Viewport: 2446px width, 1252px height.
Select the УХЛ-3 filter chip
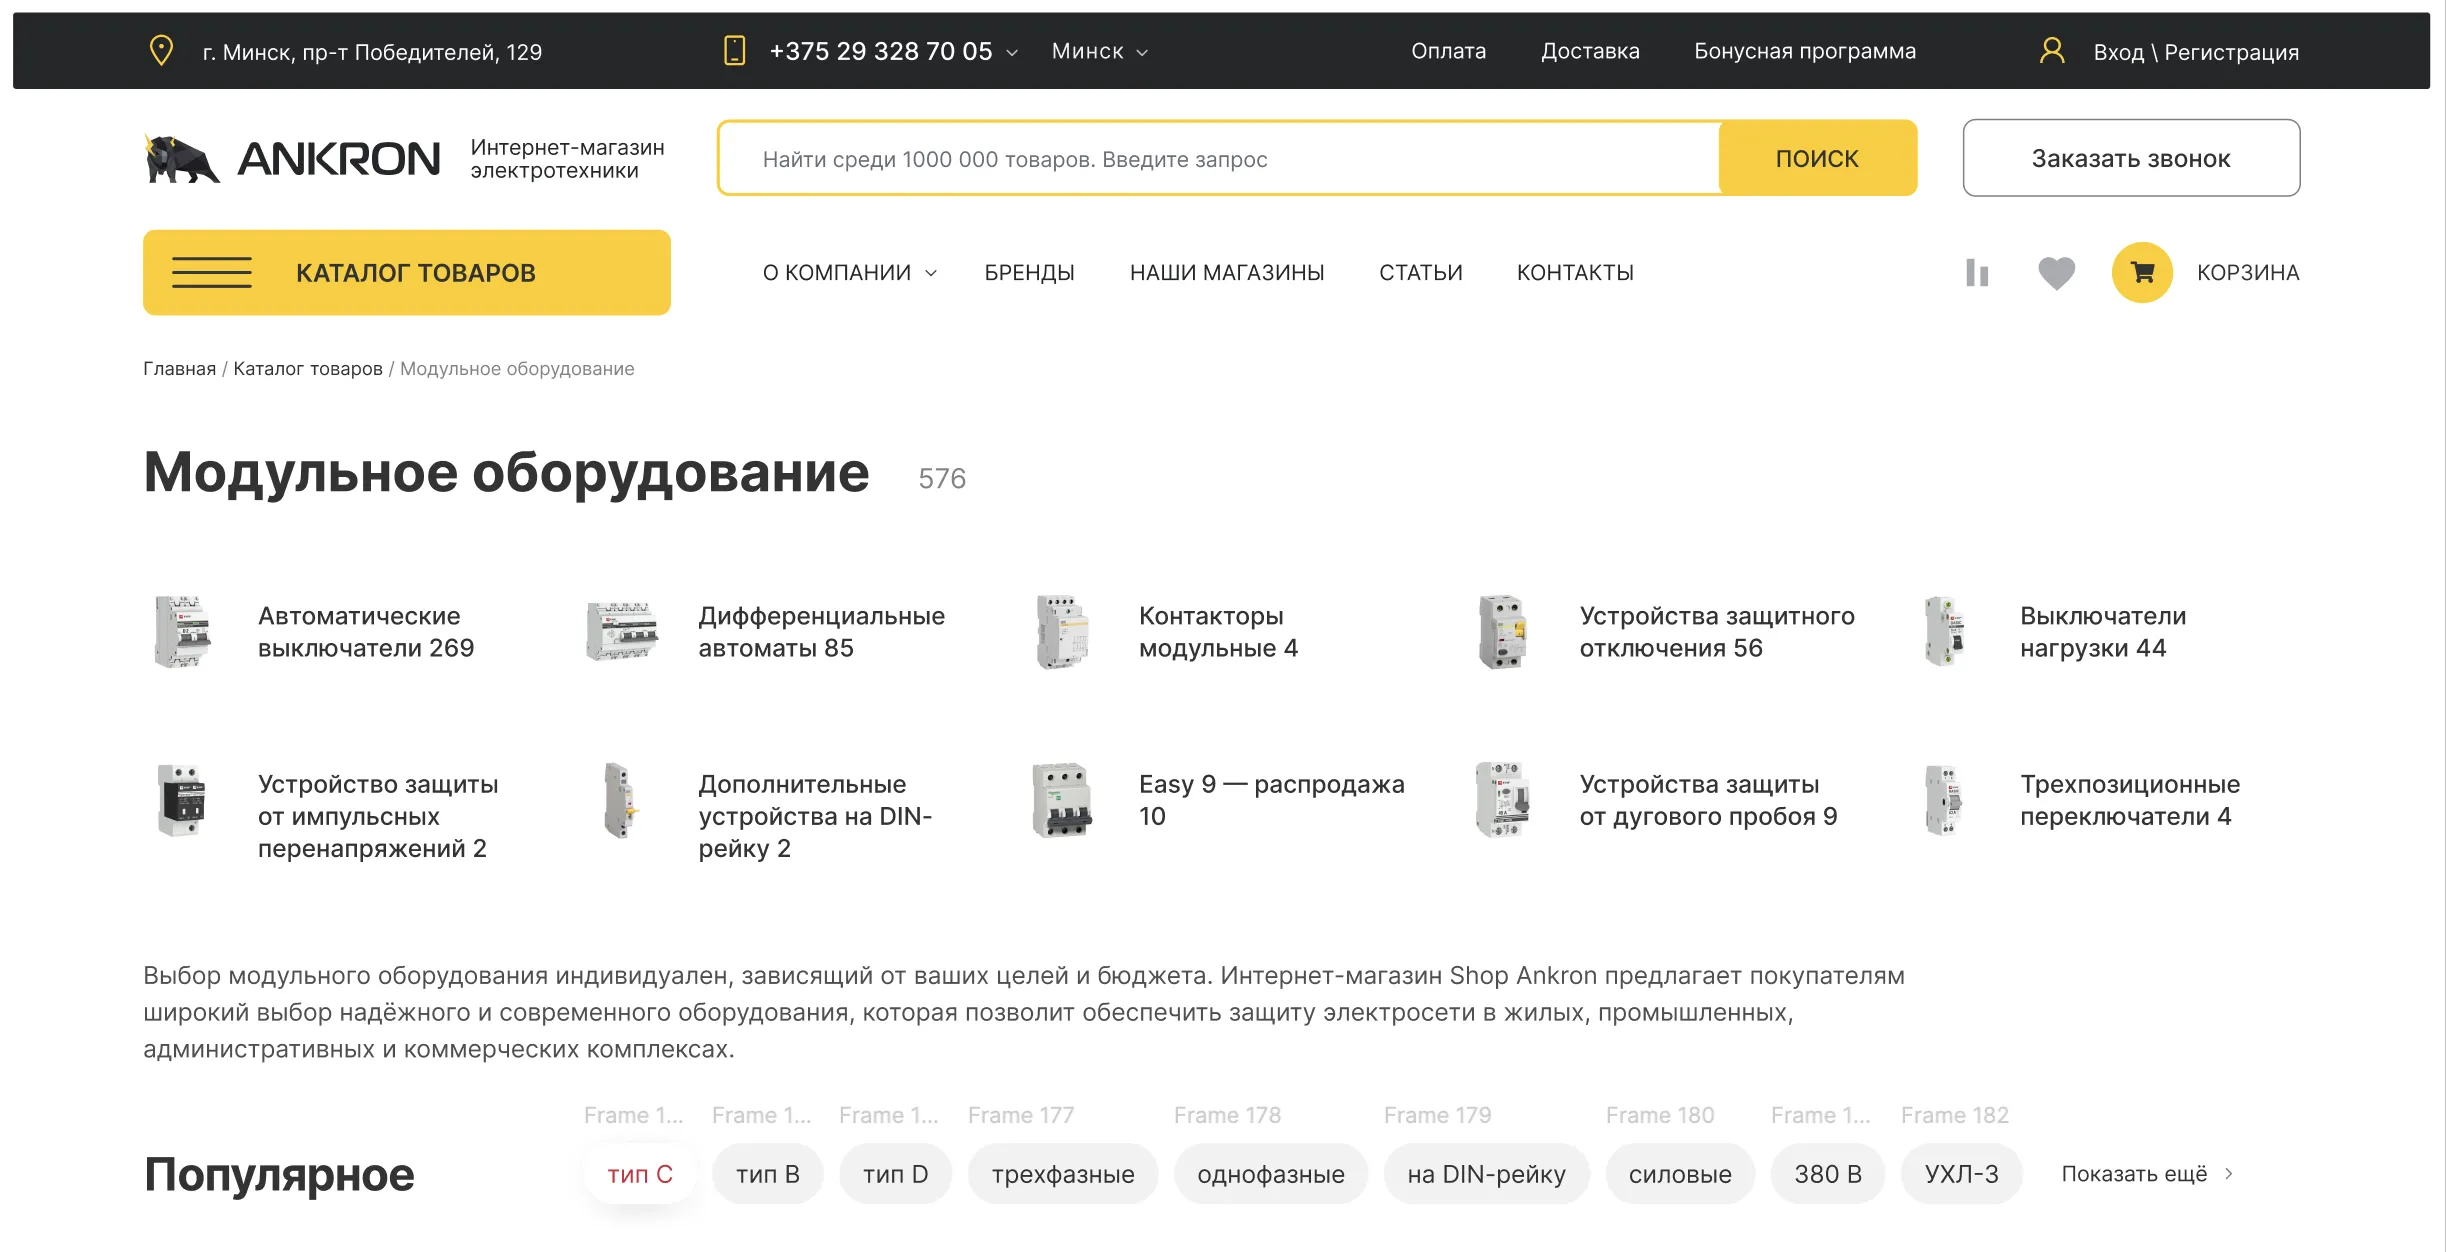coord(1962,1174)
